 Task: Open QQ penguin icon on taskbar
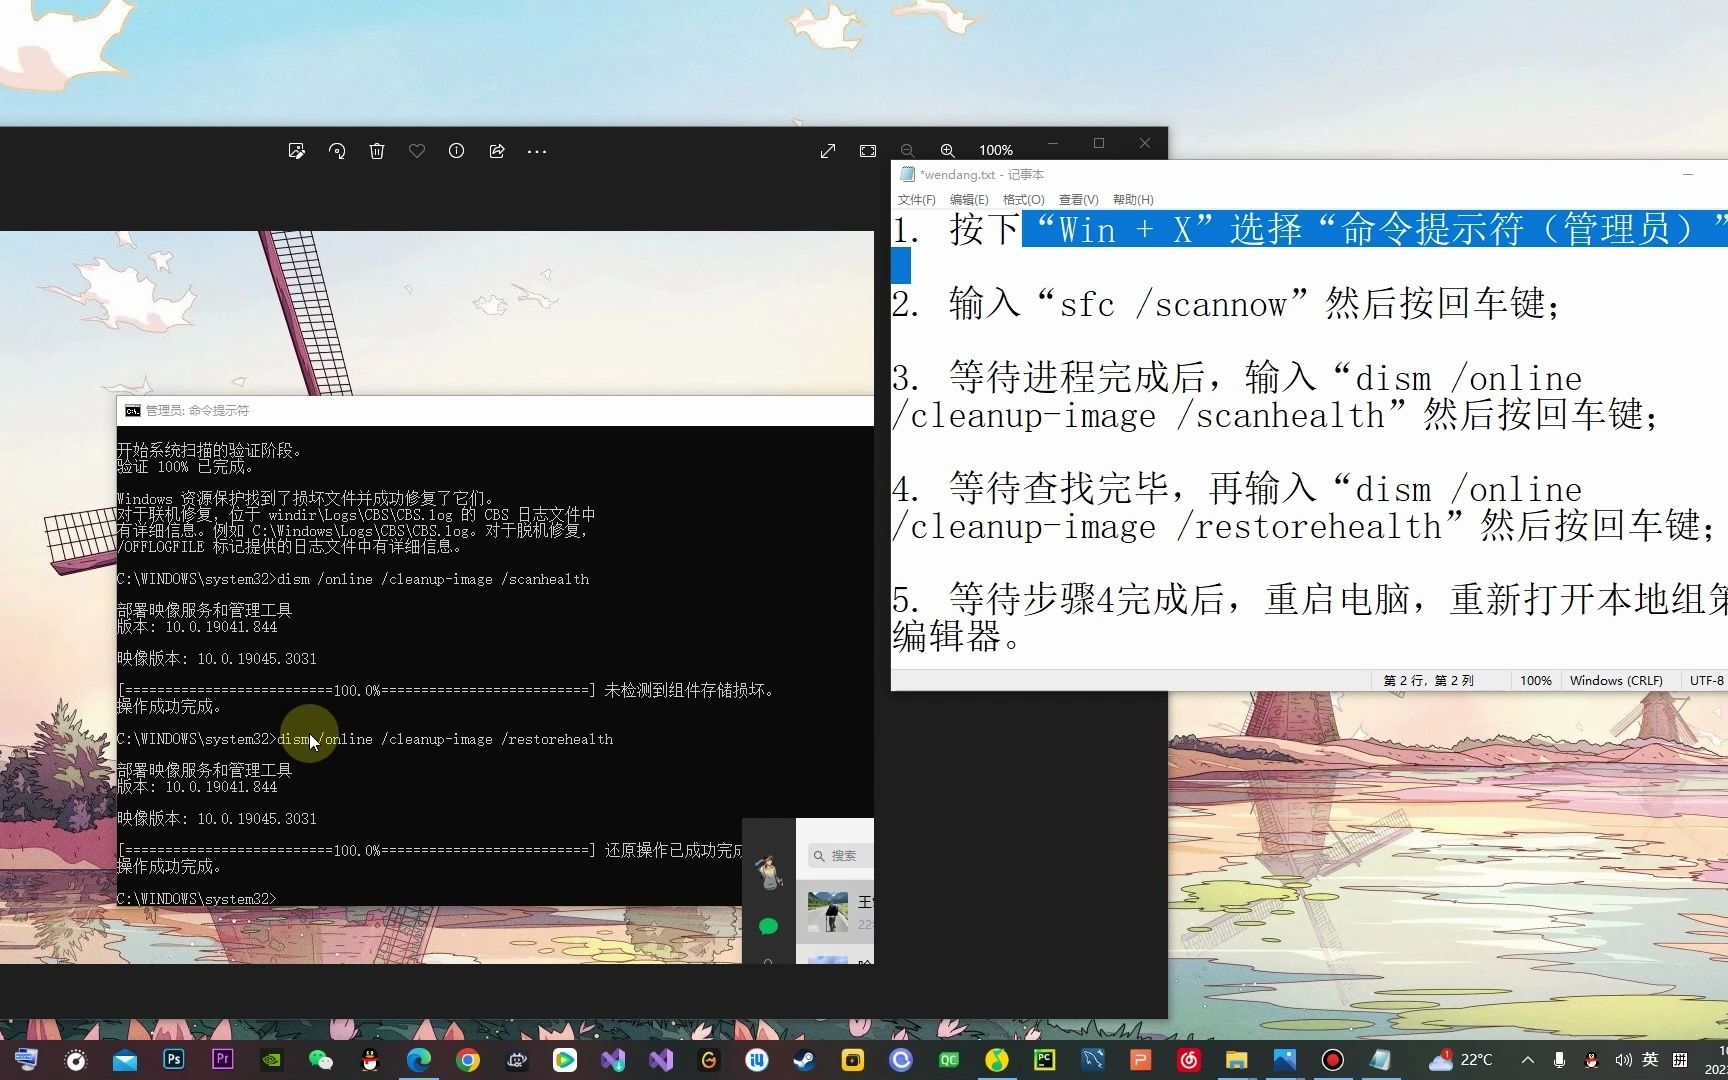click(x=370, y=1060)
